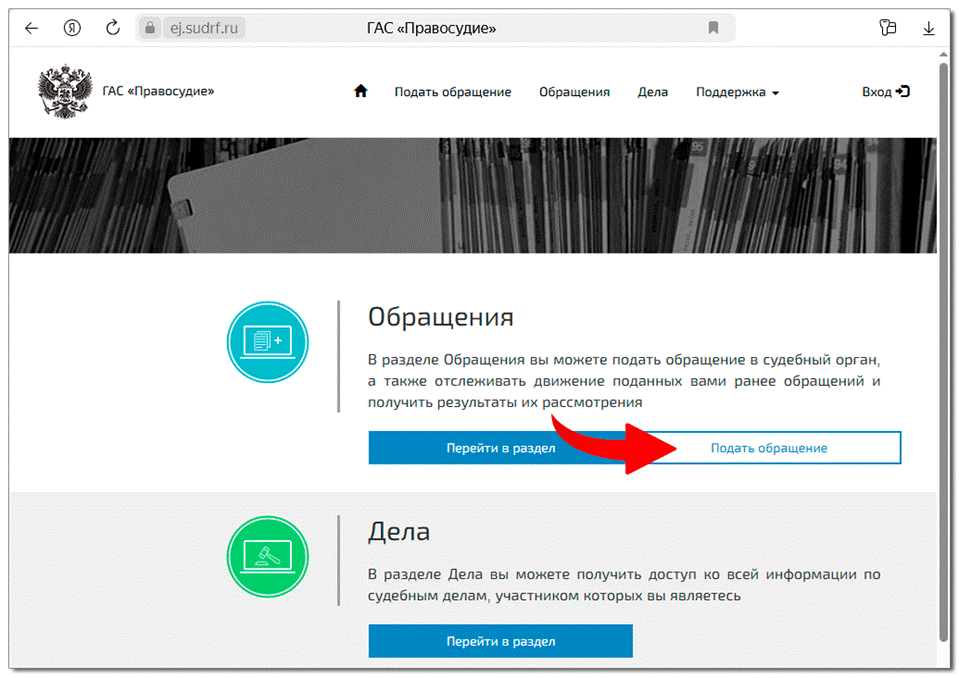Open Подать обращение in the top navigation
Screen dimensions: 959x678
(452, 92)
